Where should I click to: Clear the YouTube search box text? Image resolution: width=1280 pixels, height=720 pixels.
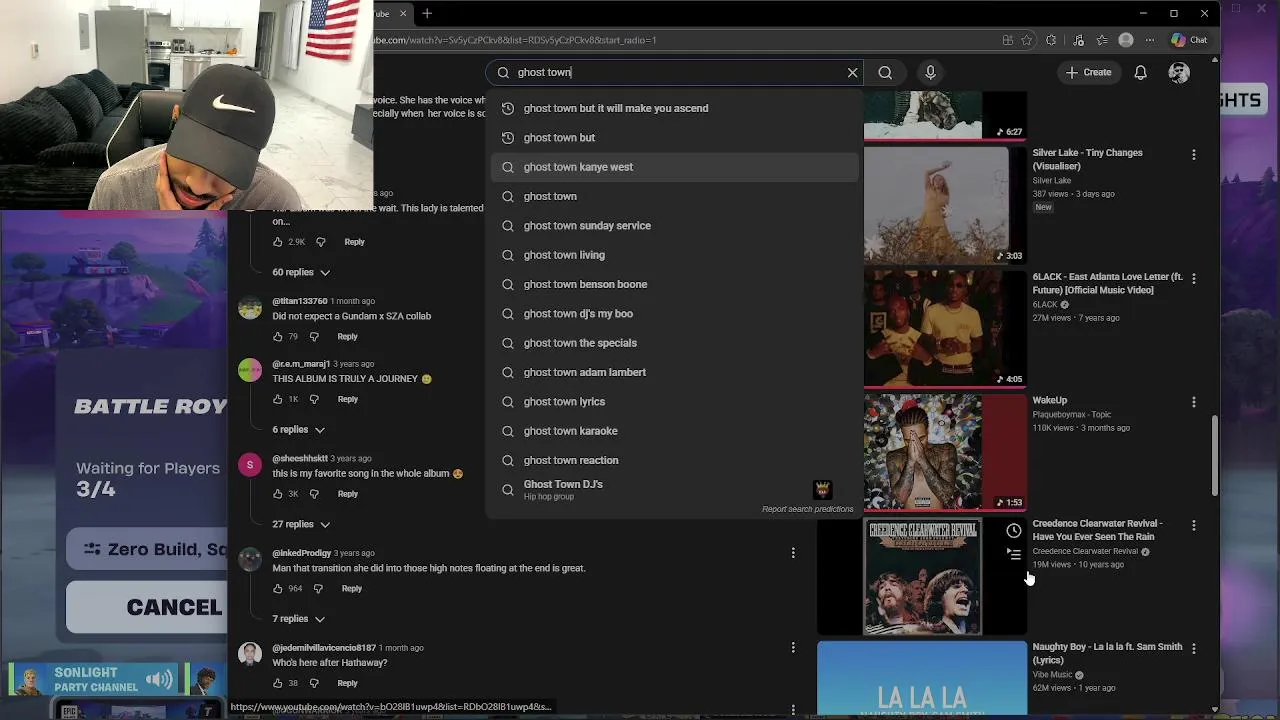[x=852, y=72]
